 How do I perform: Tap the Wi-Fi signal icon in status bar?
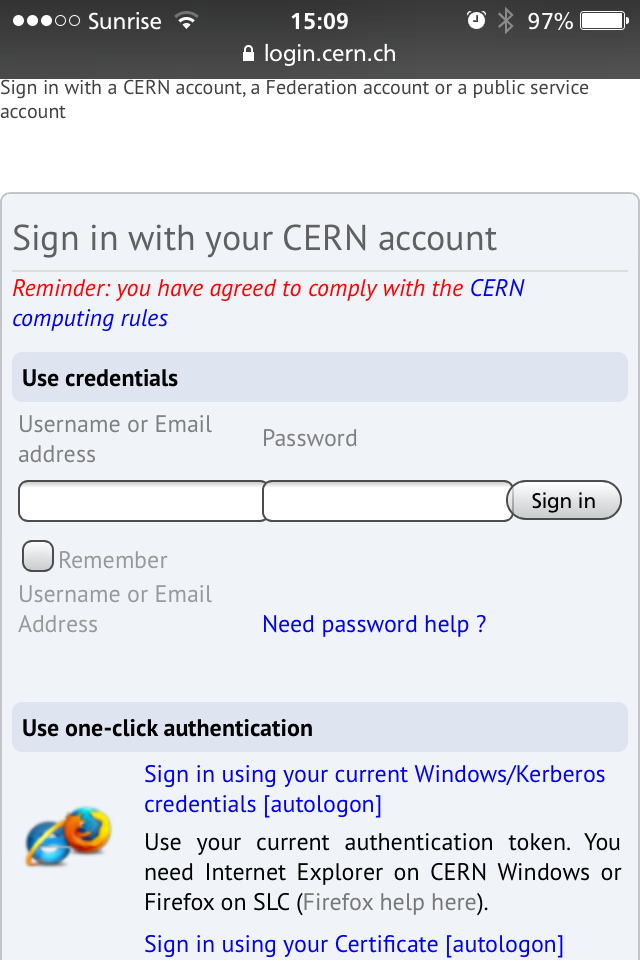click(x=186, y=21)
